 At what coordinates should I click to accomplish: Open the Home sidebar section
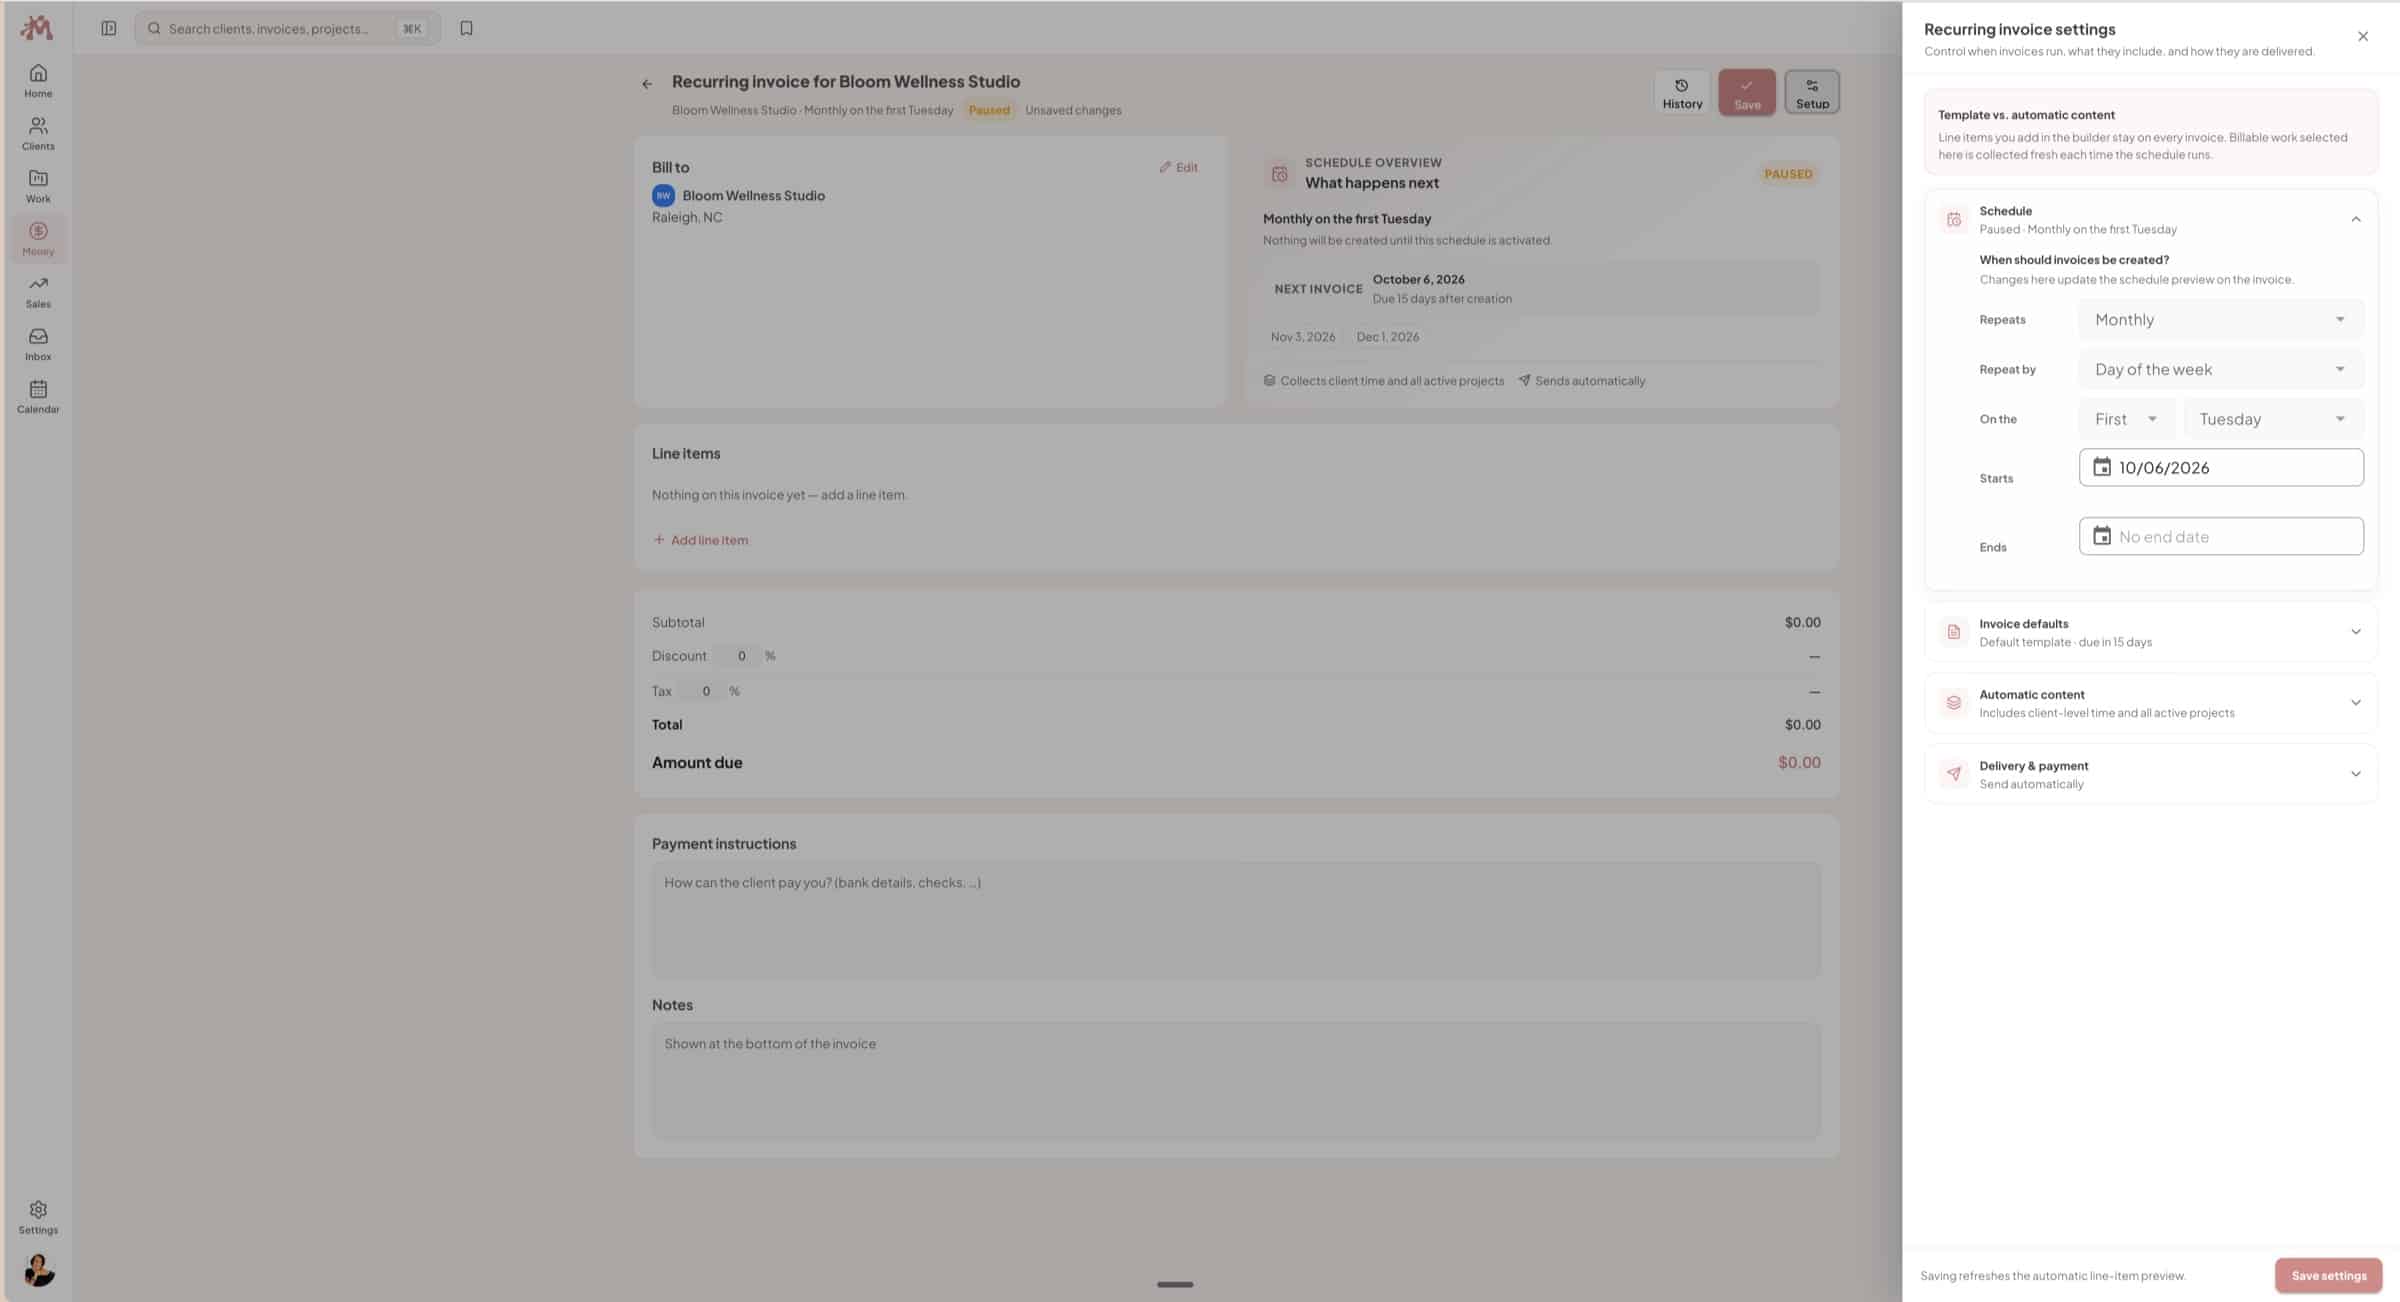(38, 81)
